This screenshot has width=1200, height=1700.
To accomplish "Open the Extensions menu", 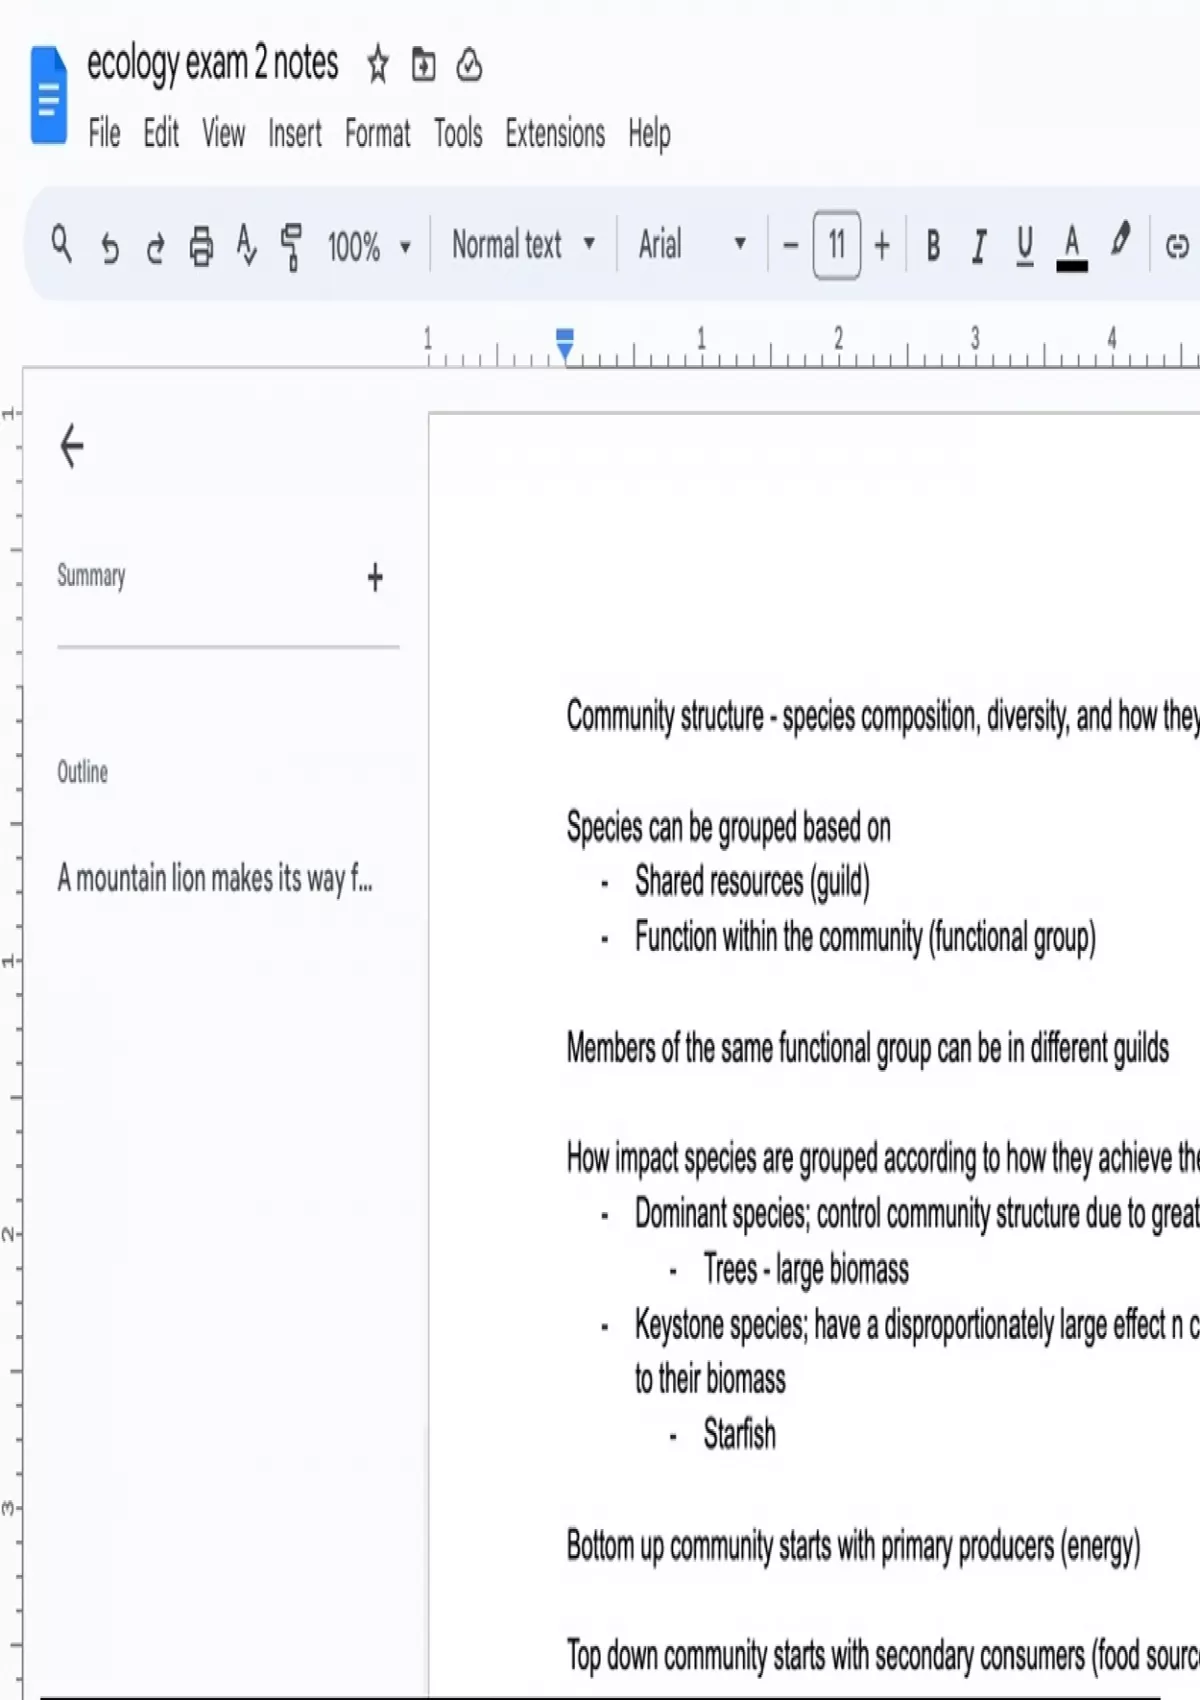I will (554, 133).
